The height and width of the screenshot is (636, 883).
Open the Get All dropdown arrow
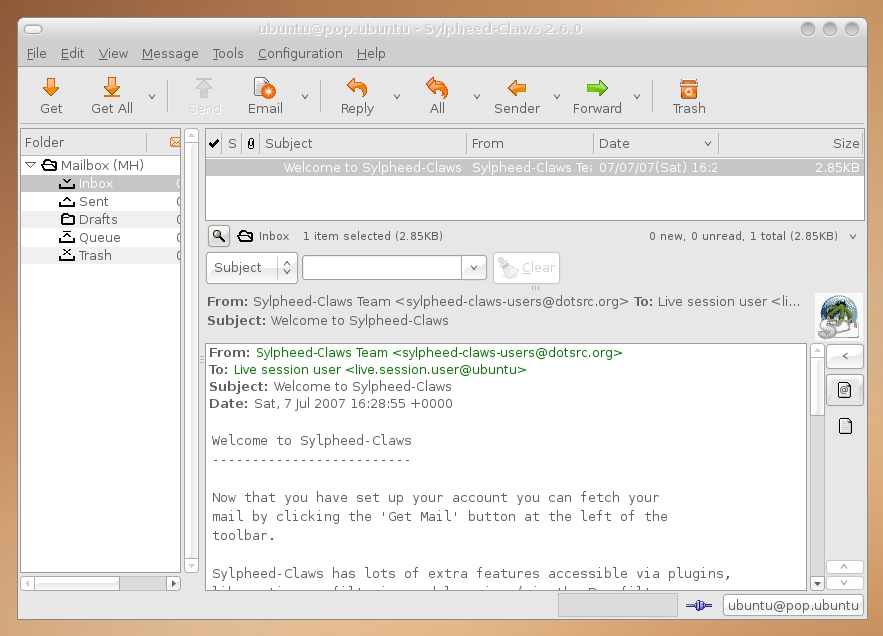[x=152, y=96]
